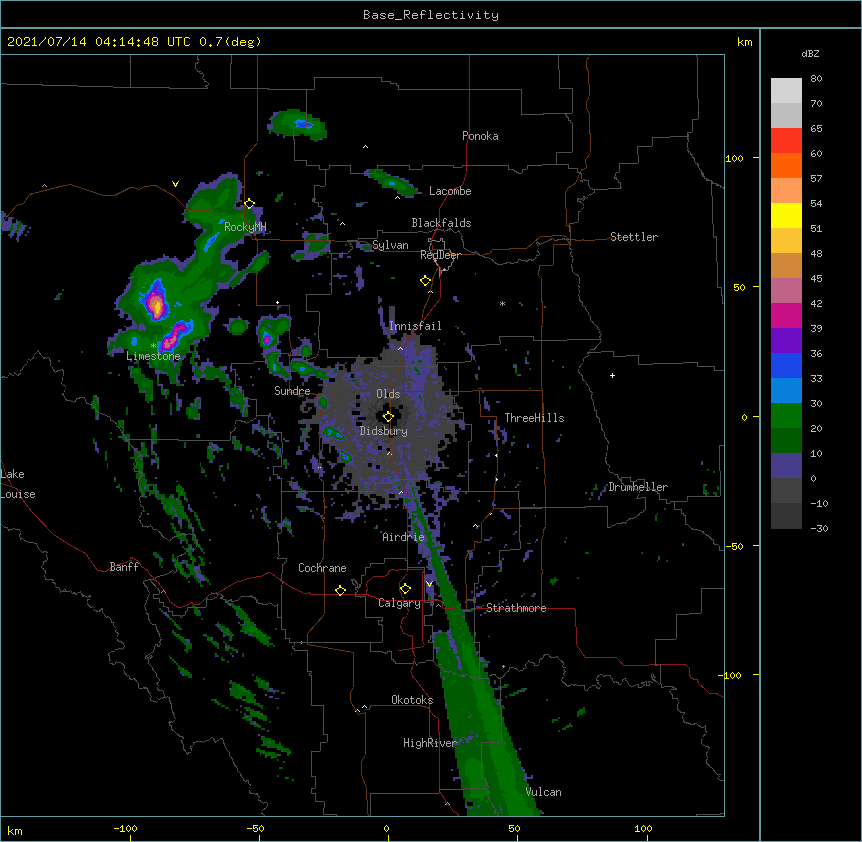The height and width of the screenshot is (842, 862).
Task: Click the Base_Reflectivity title
Action: (431, 15)
